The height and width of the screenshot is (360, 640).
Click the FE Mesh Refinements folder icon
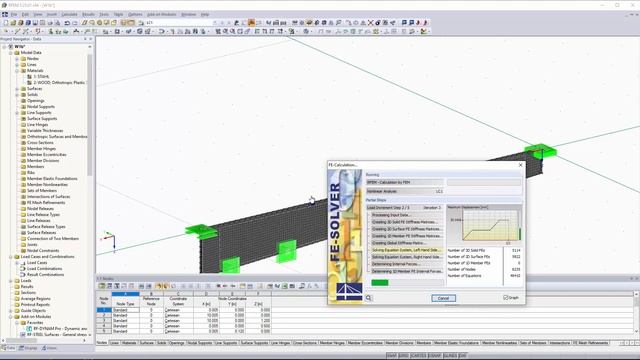(x=23, y=202)
